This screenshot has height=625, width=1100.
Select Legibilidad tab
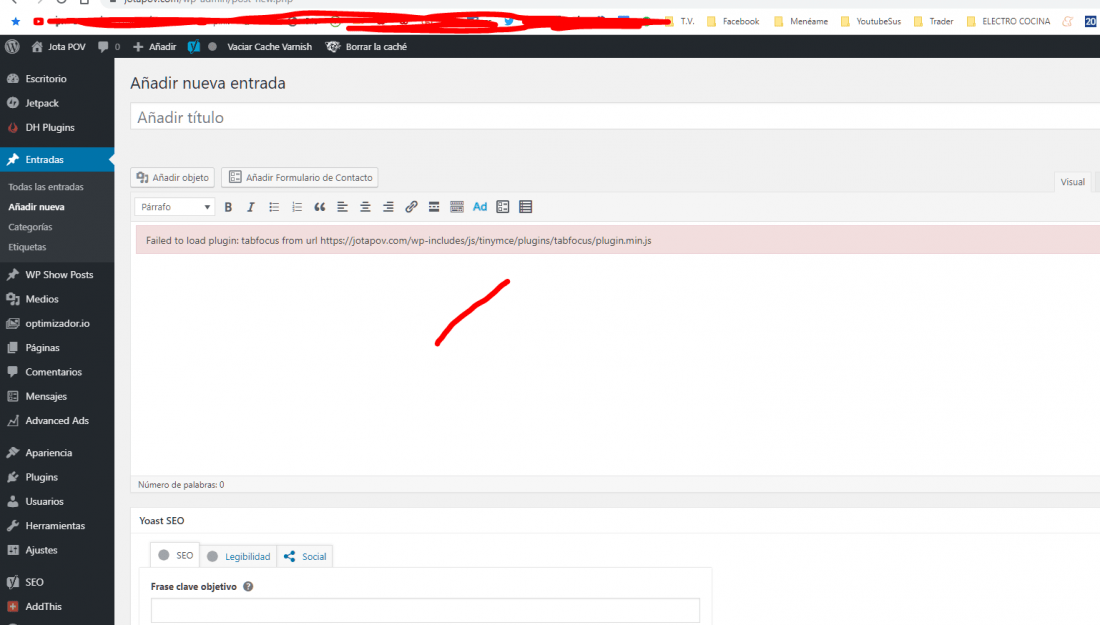click(x=239, y=556)
